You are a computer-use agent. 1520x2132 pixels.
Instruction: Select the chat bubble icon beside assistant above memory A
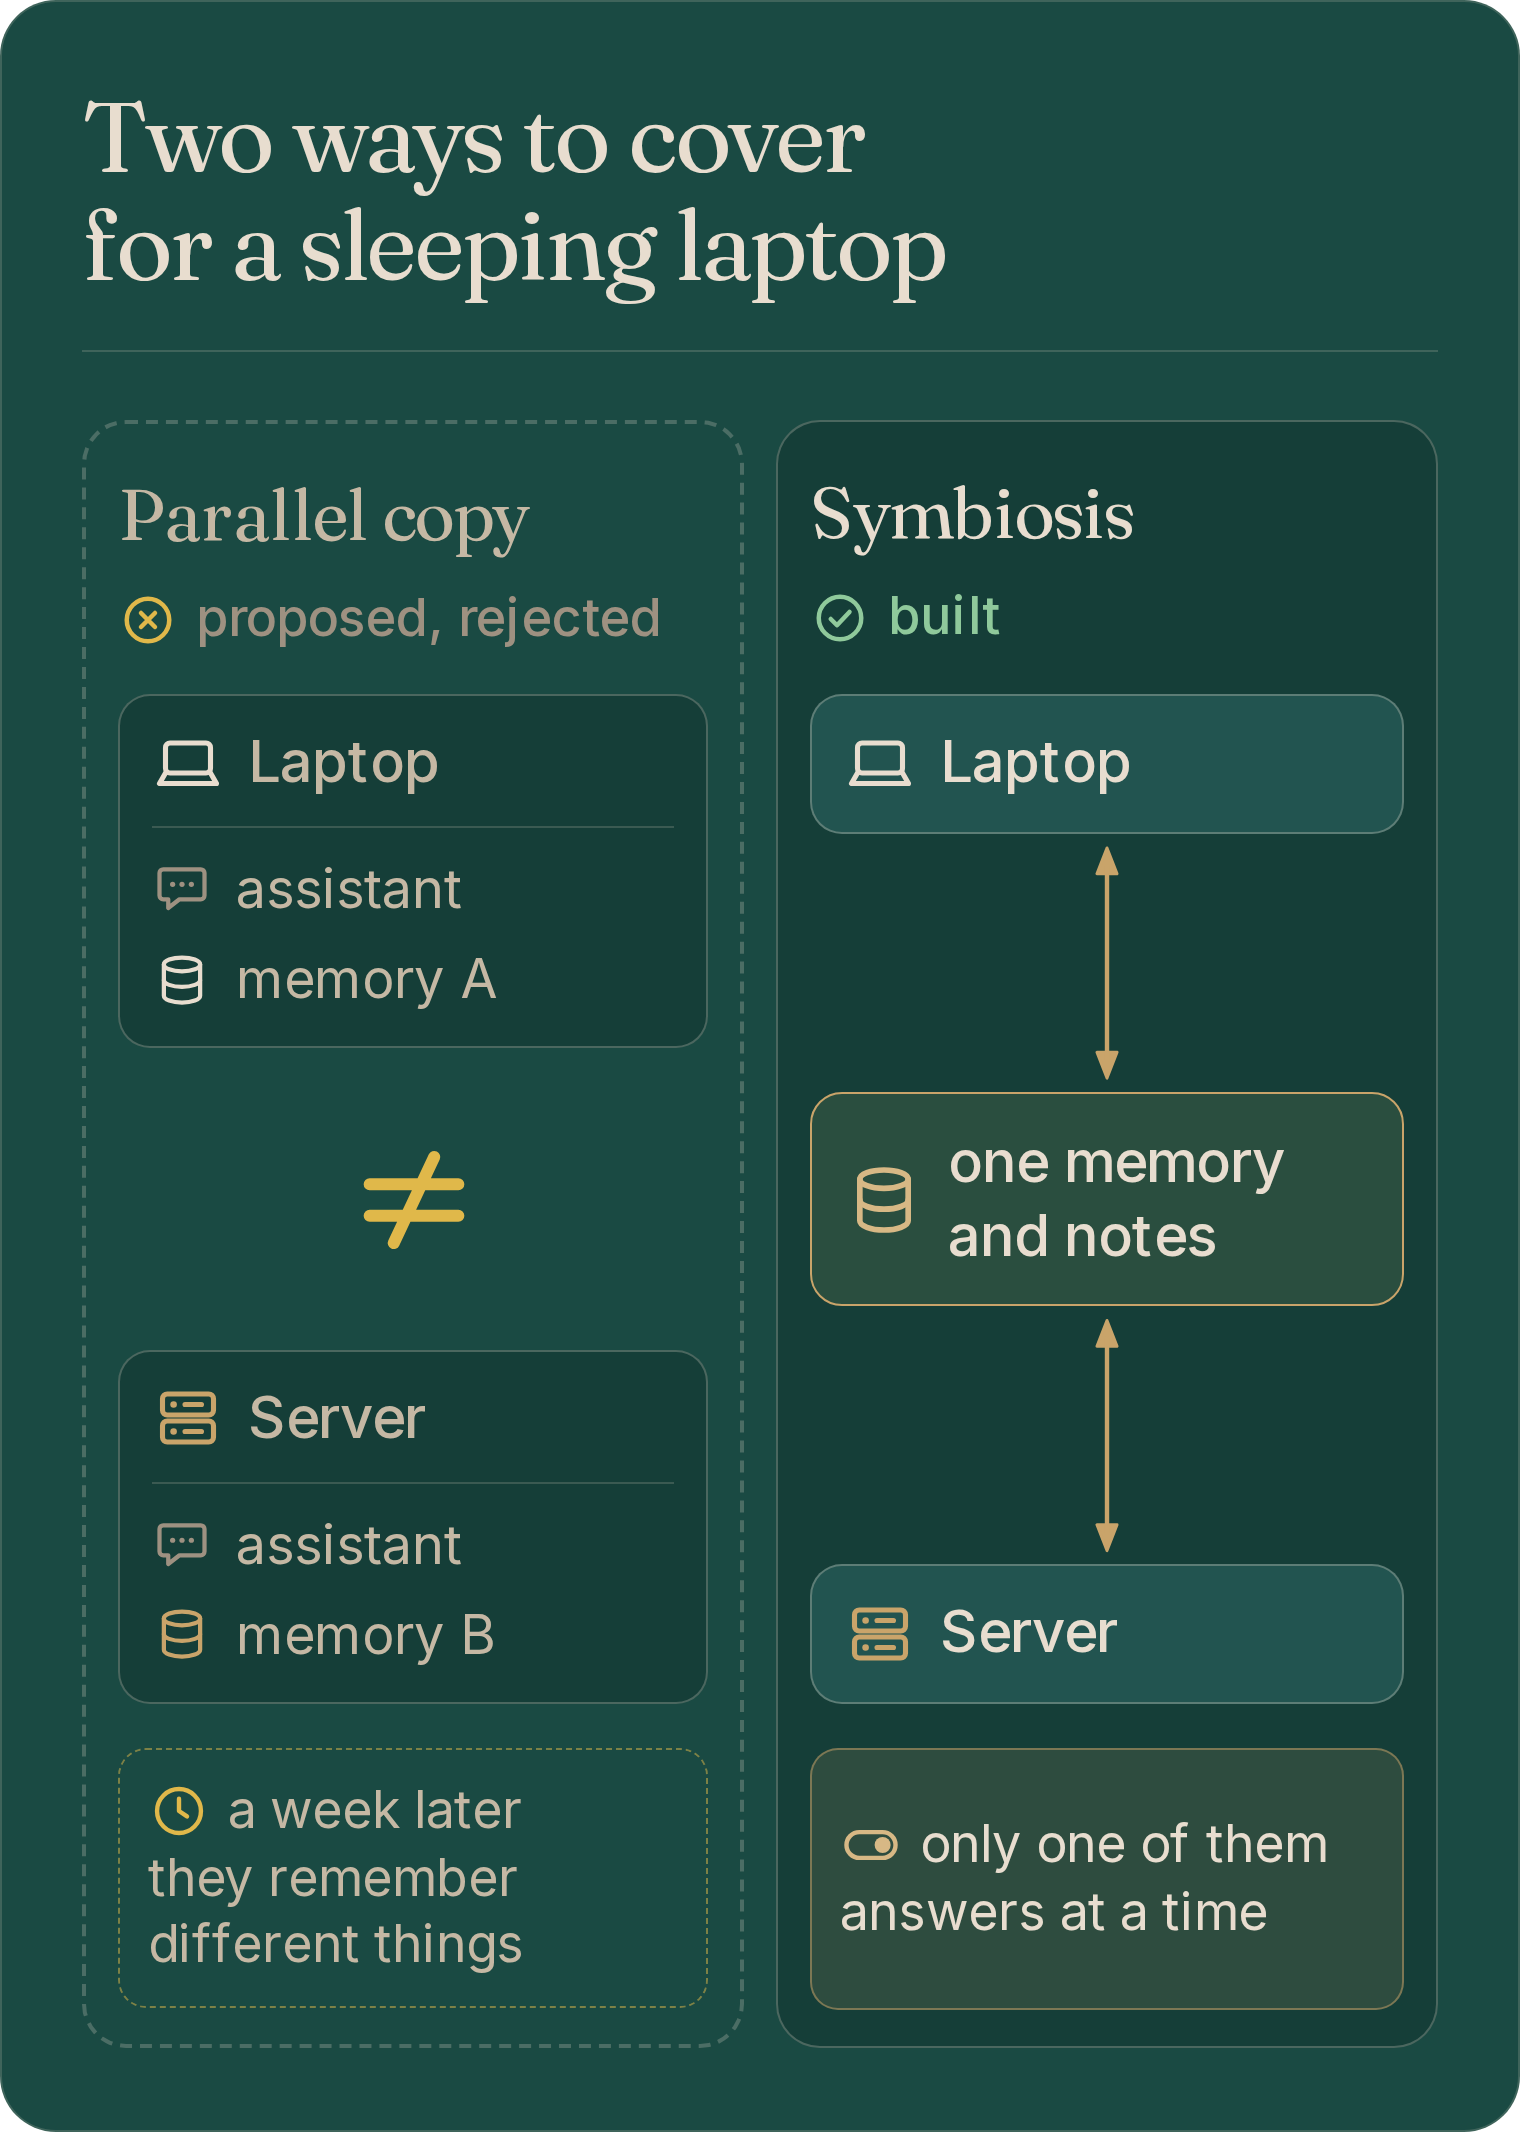pyautogui.click(x=182, y=888)
